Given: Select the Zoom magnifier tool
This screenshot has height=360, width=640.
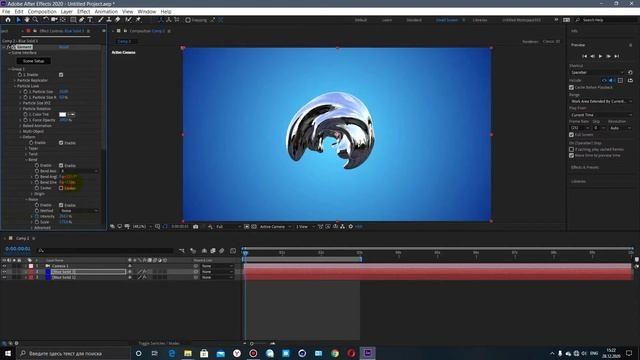Looking at the screenshot, I should click(x=36, y=20).
